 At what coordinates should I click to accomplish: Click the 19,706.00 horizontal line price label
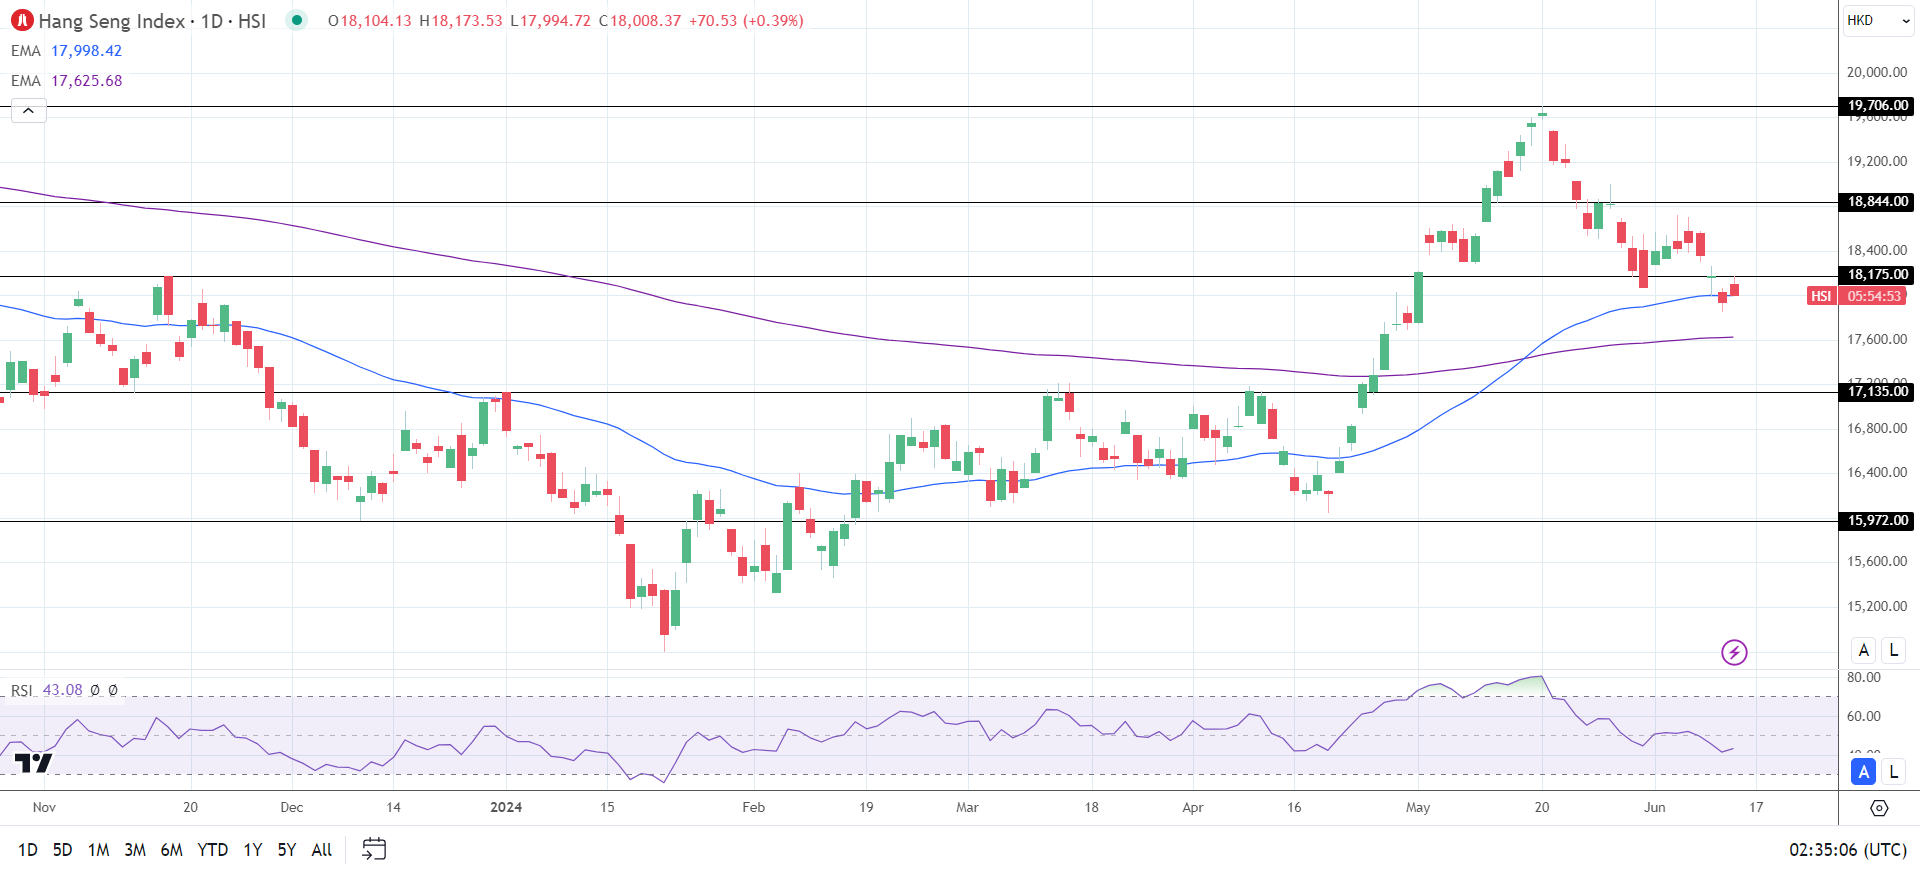[x=1877, y=105]
